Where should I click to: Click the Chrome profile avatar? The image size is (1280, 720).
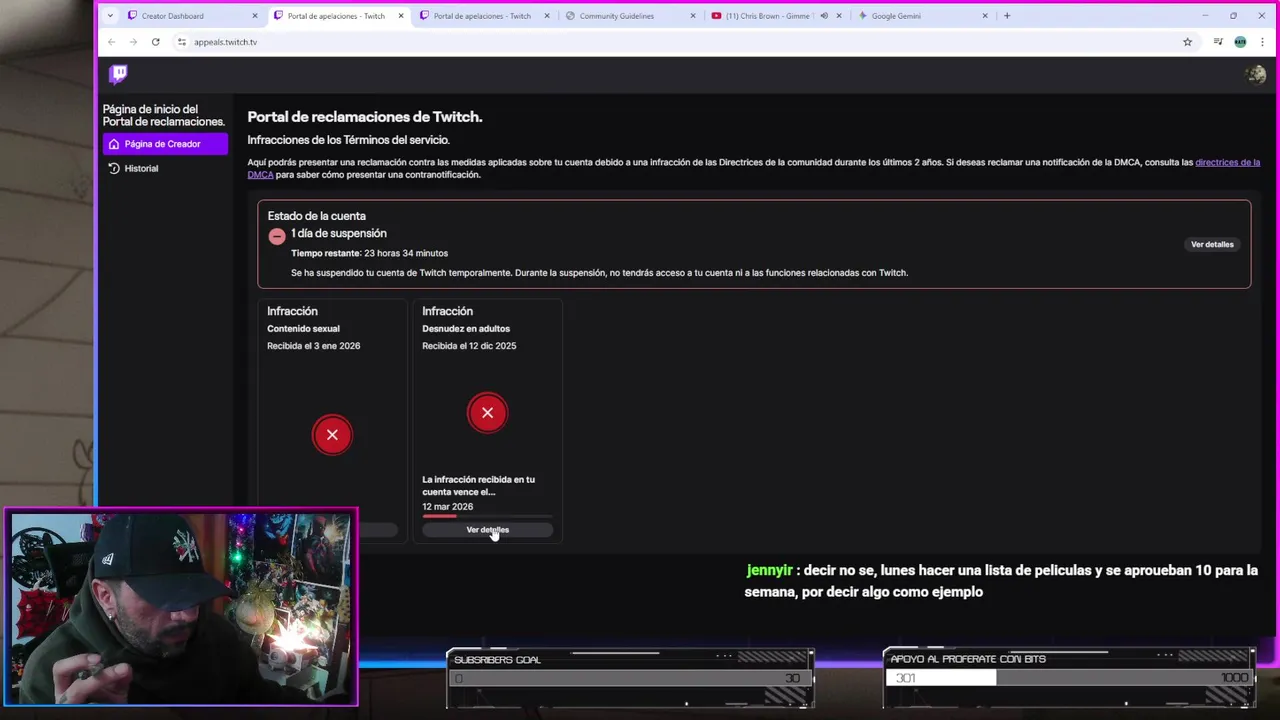(x=1240, y=42)
